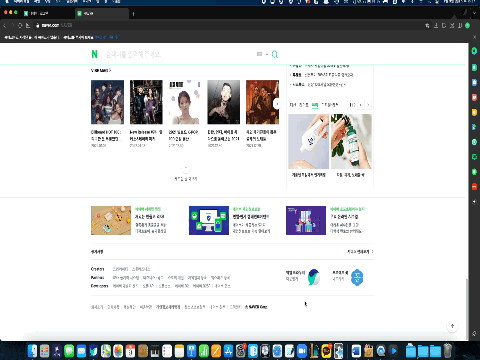480x360 pixels.
Task: Open Trash from the Dock
Action: click(448, 351)
